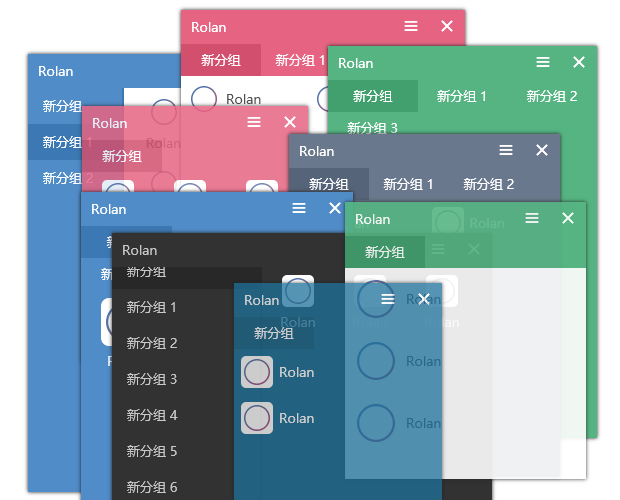The image size is (620, 500).
Task: Select 新分组 tab in the translucent green window
Action: click(385, 252)
